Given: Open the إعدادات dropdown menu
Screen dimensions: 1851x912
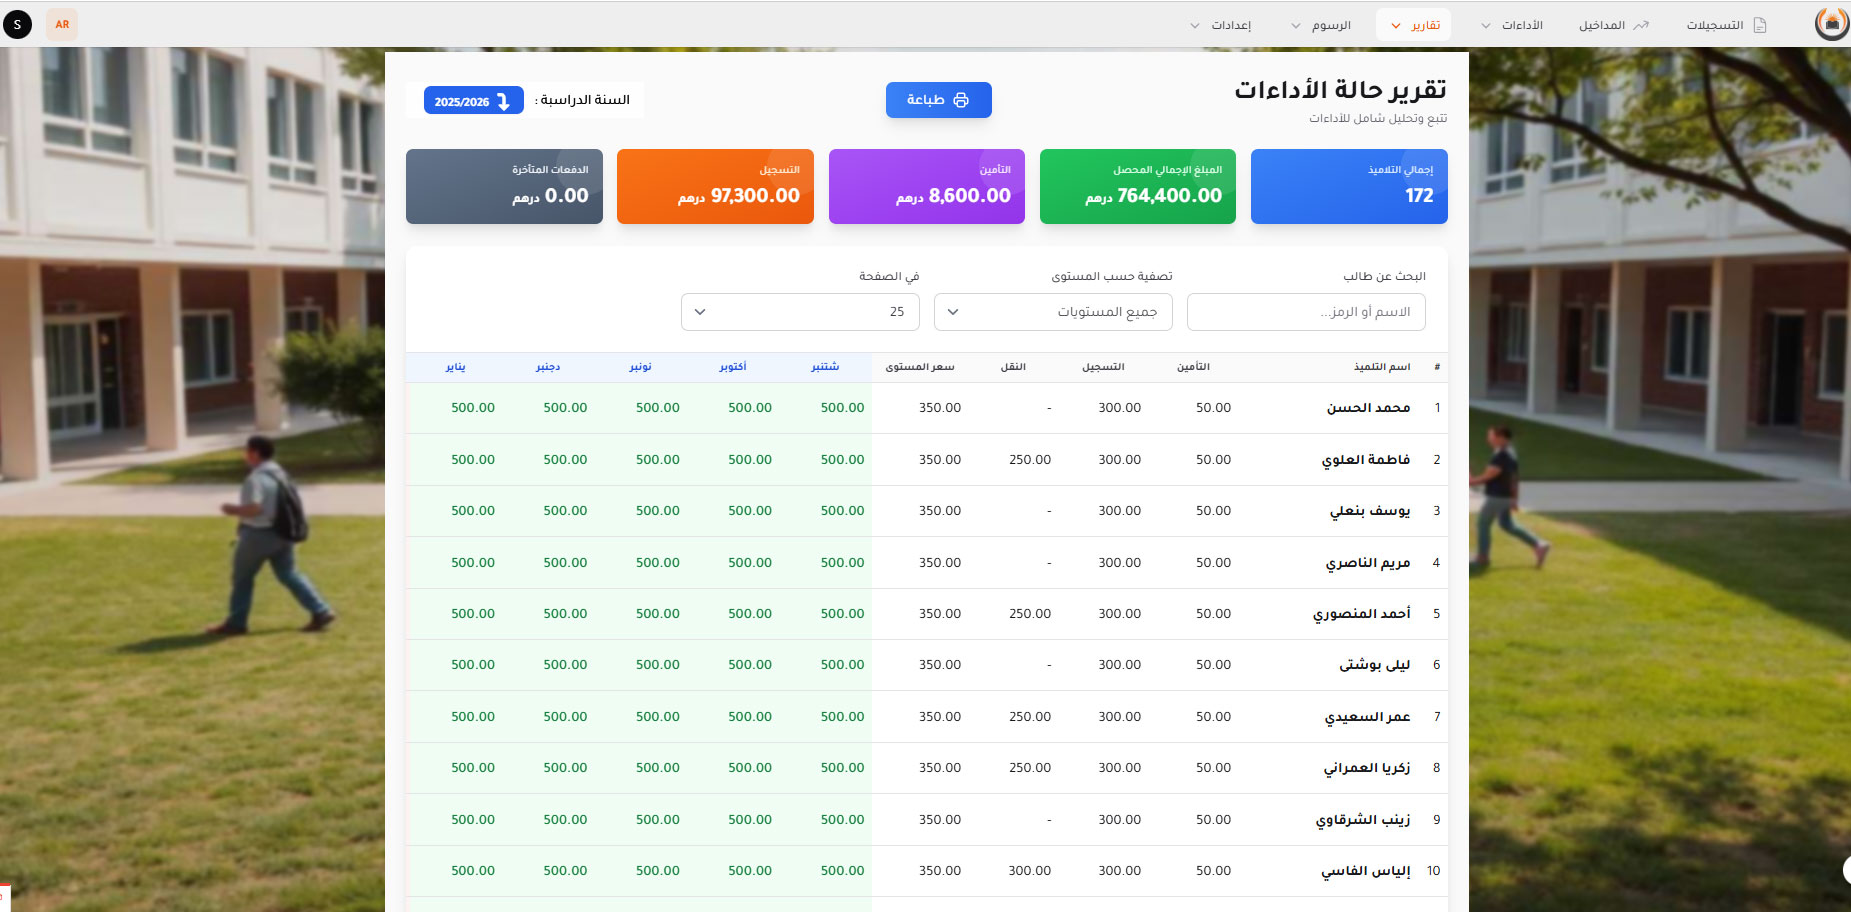Looking at the screenshot, I should tap(1220, 25).
